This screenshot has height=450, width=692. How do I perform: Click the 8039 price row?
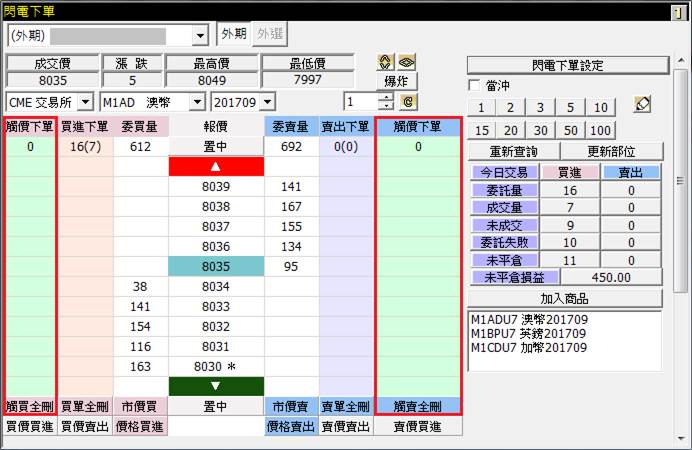(x=216, y=187)
